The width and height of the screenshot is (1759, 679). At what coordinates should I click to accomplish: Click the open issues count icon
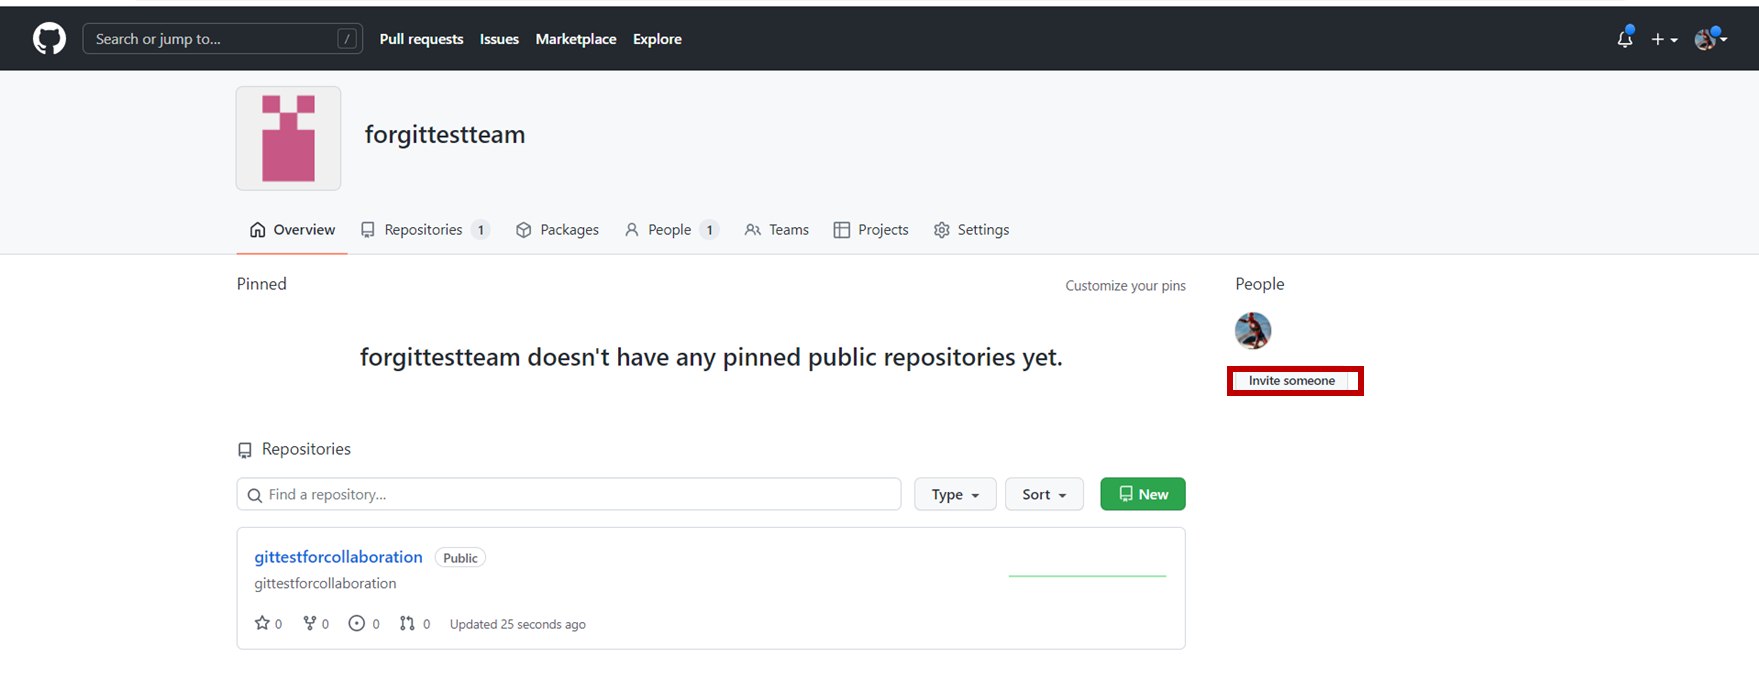coord(356,623)
